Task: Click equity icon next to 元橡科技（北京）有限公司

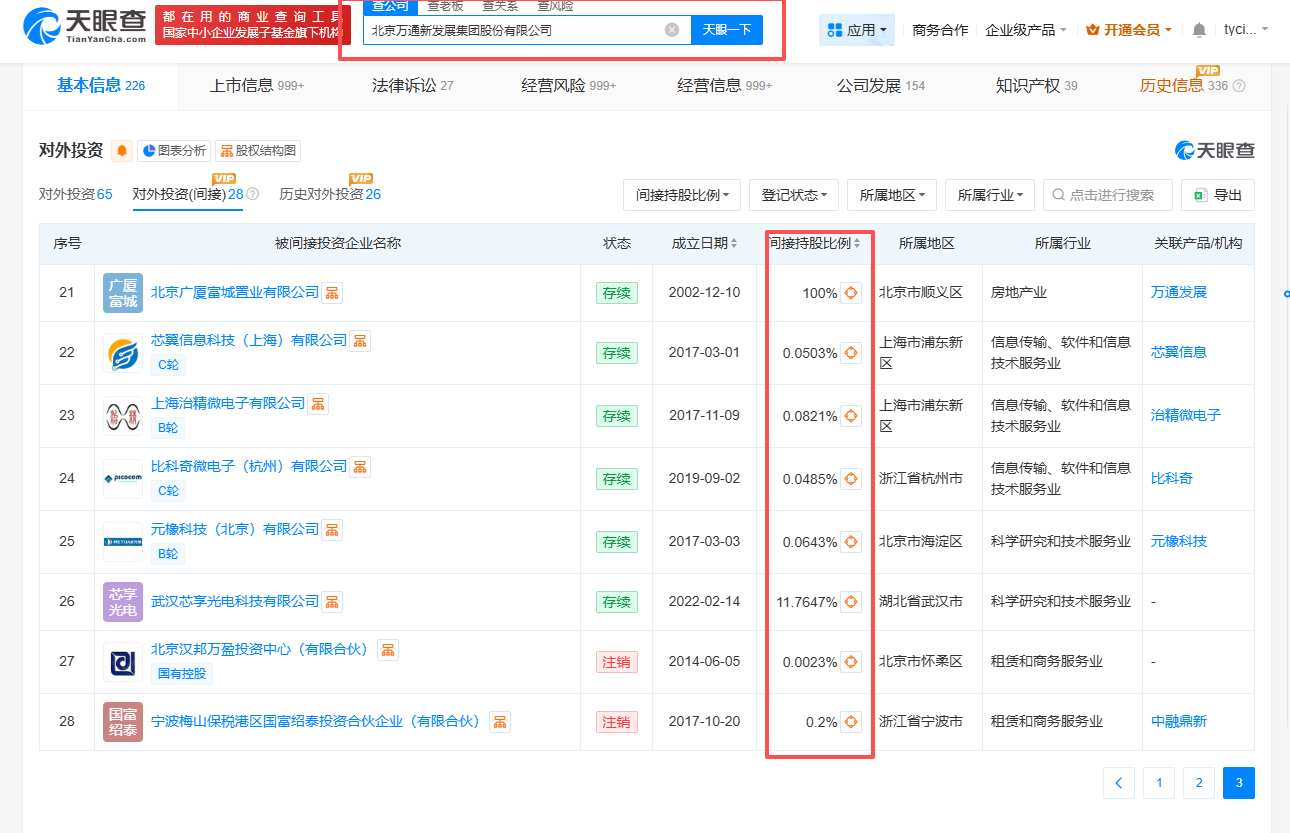Action: (x=332, y=530)
